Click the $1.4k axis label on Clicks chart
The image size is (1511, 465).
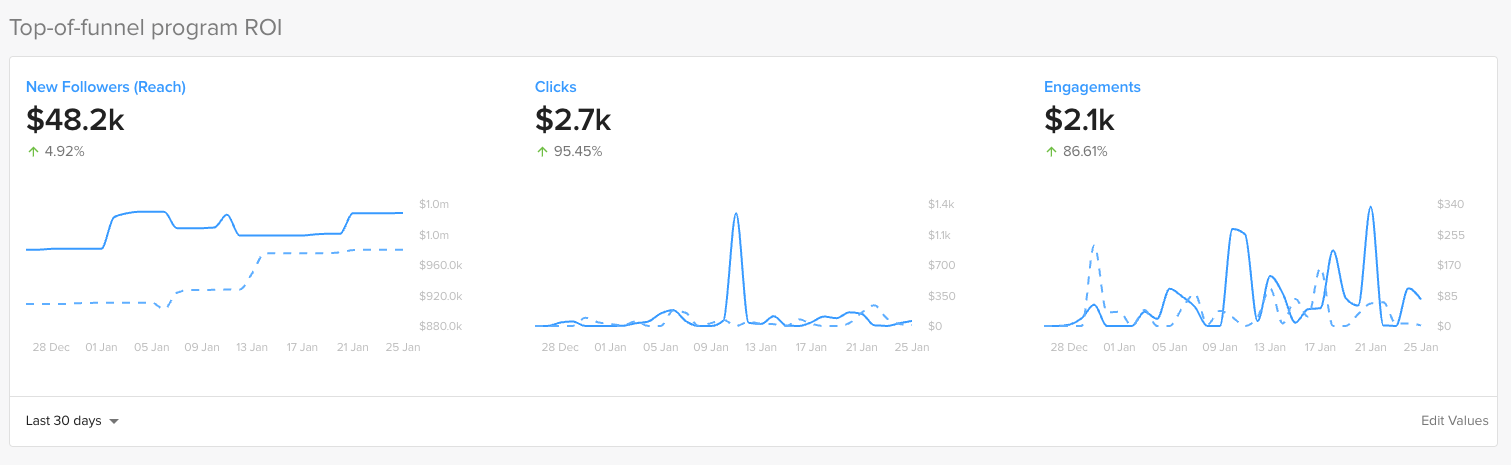[x=941, y=204]
